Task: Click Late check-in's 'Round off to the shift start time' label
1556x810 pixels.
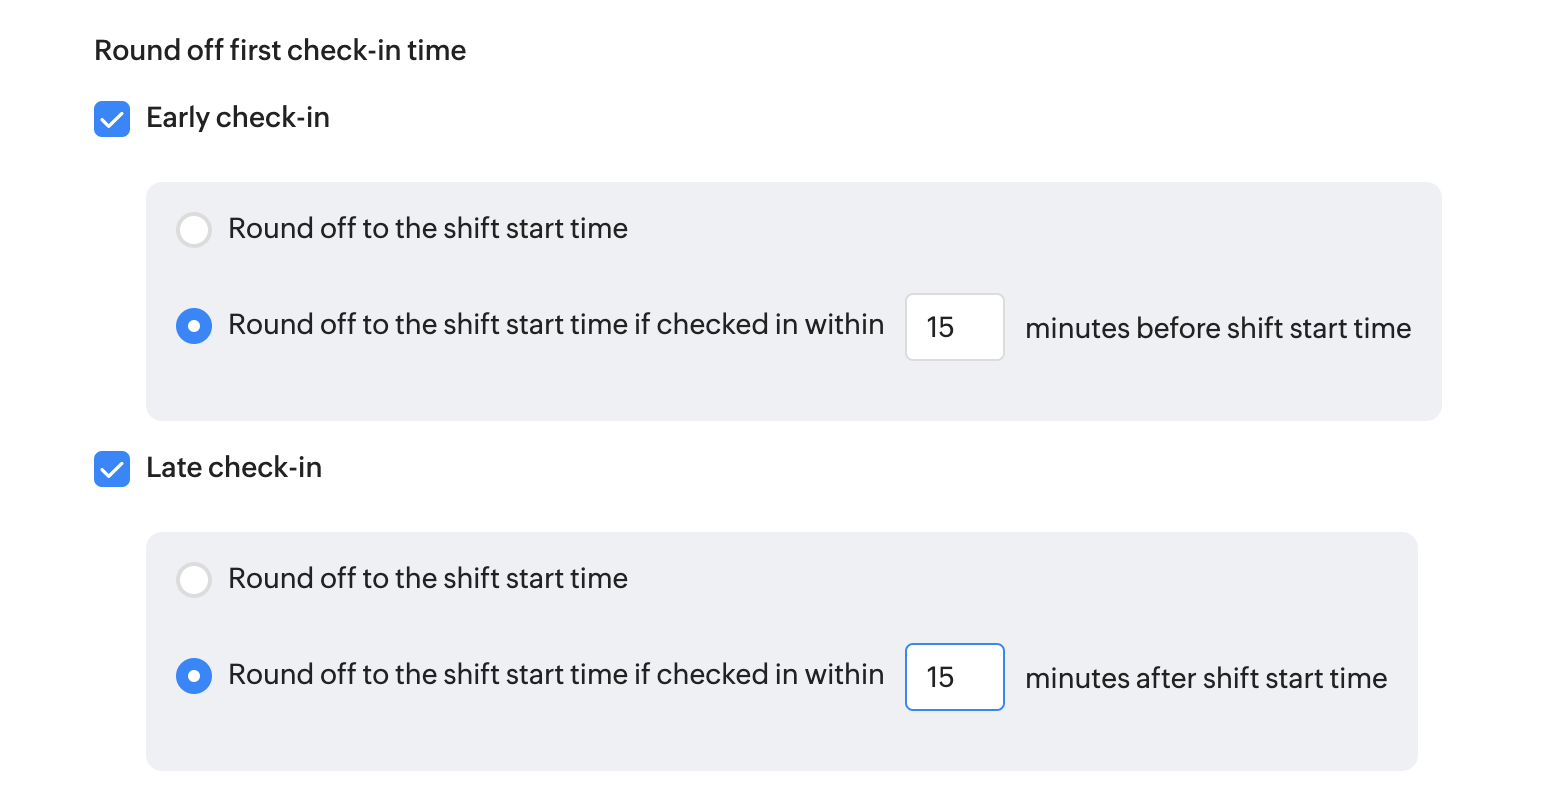Action: click(x=428, y=579)
